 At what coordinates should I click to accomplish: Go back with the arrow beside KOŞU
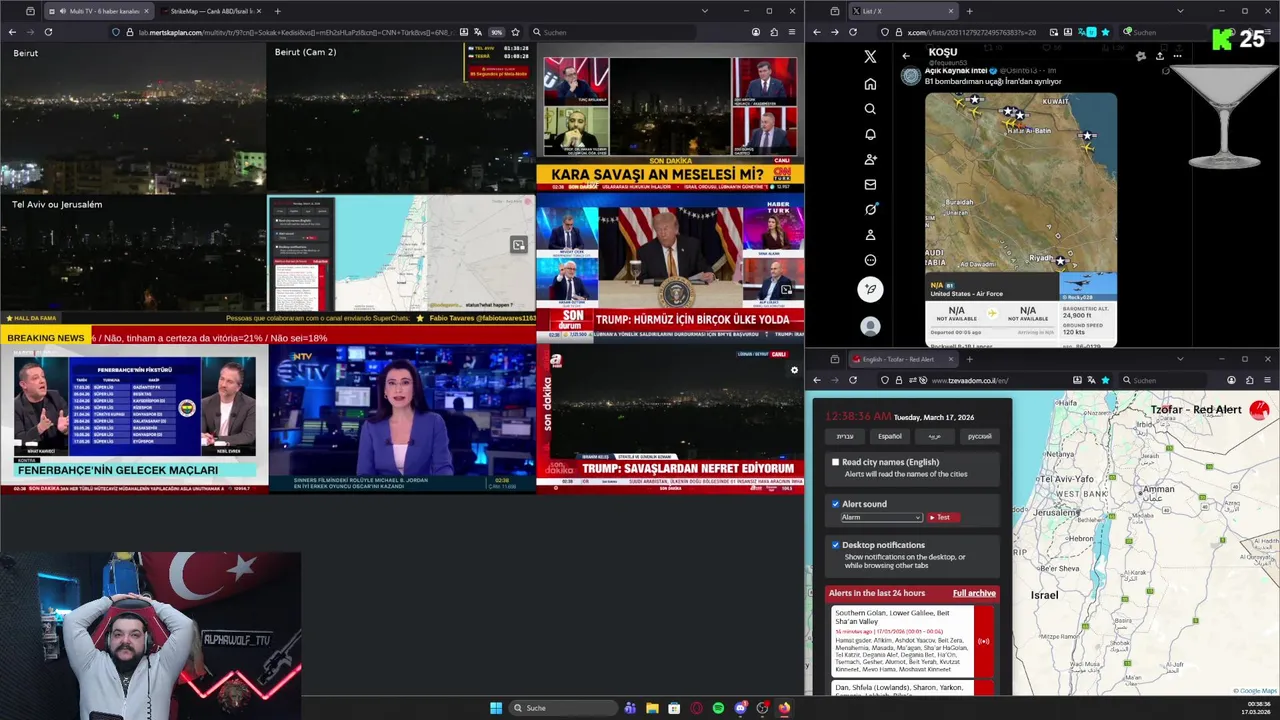tap(906, 56)
